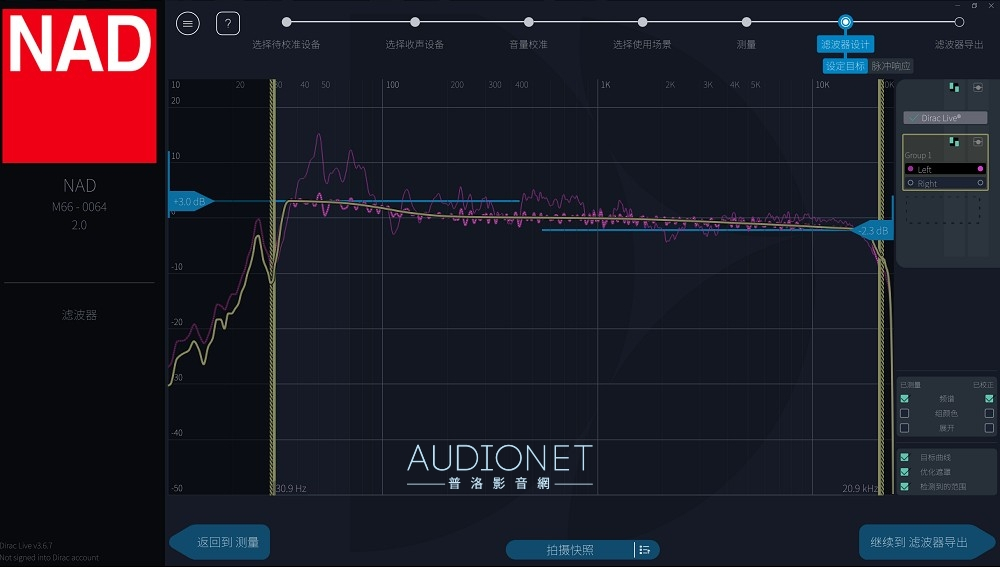
Task: Click M66 - 0064 device text
Action: [x=79, y=207]
